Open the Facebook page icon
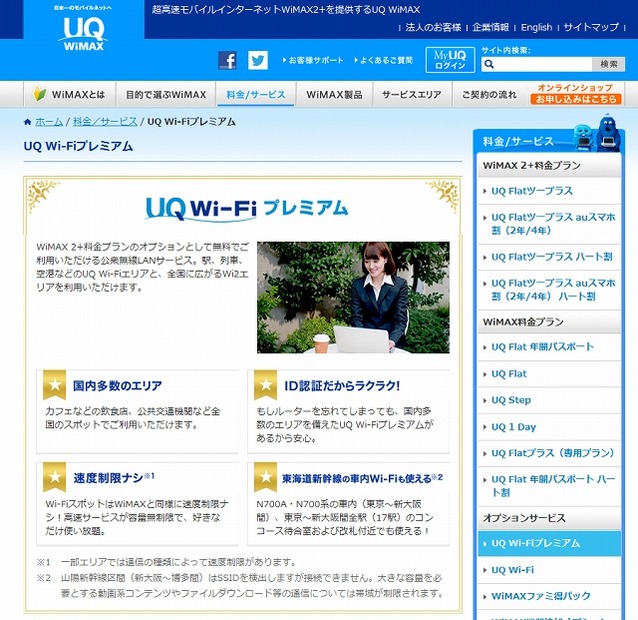Viewport: 638px width, 620px height. tap(227, 61)
